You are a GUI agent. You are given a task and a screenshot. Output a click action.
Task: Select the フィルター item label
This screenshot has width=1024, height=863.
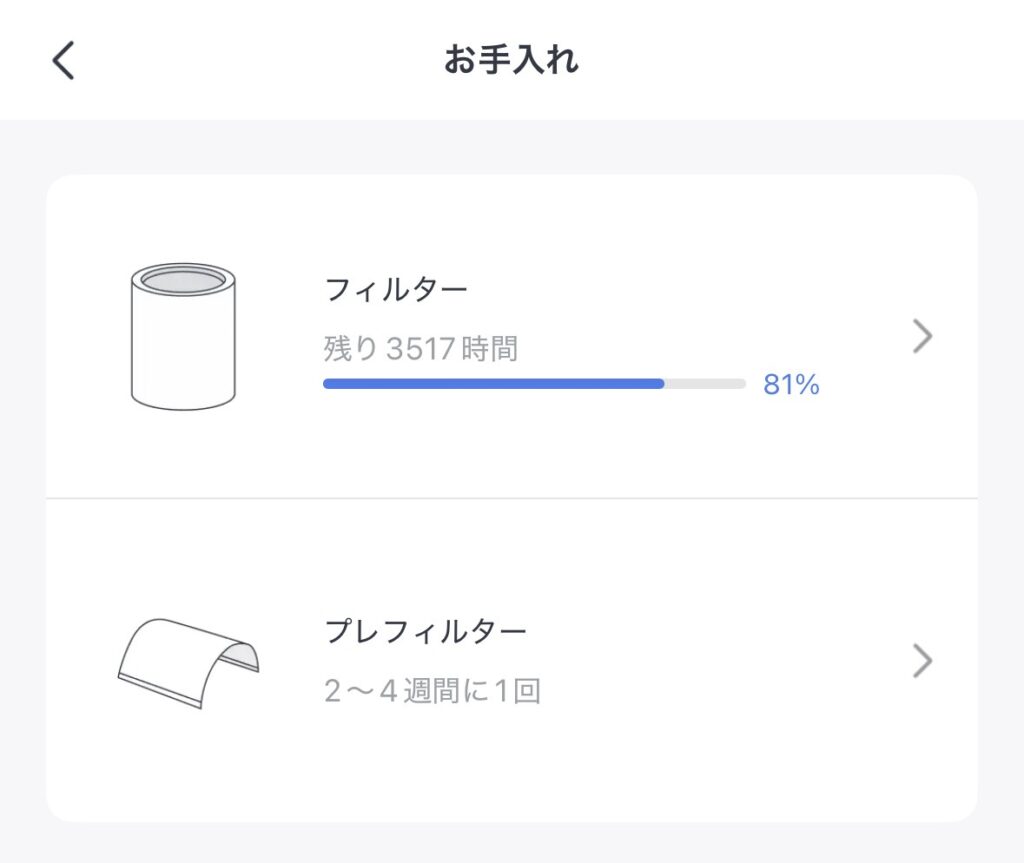click(396, 291)
